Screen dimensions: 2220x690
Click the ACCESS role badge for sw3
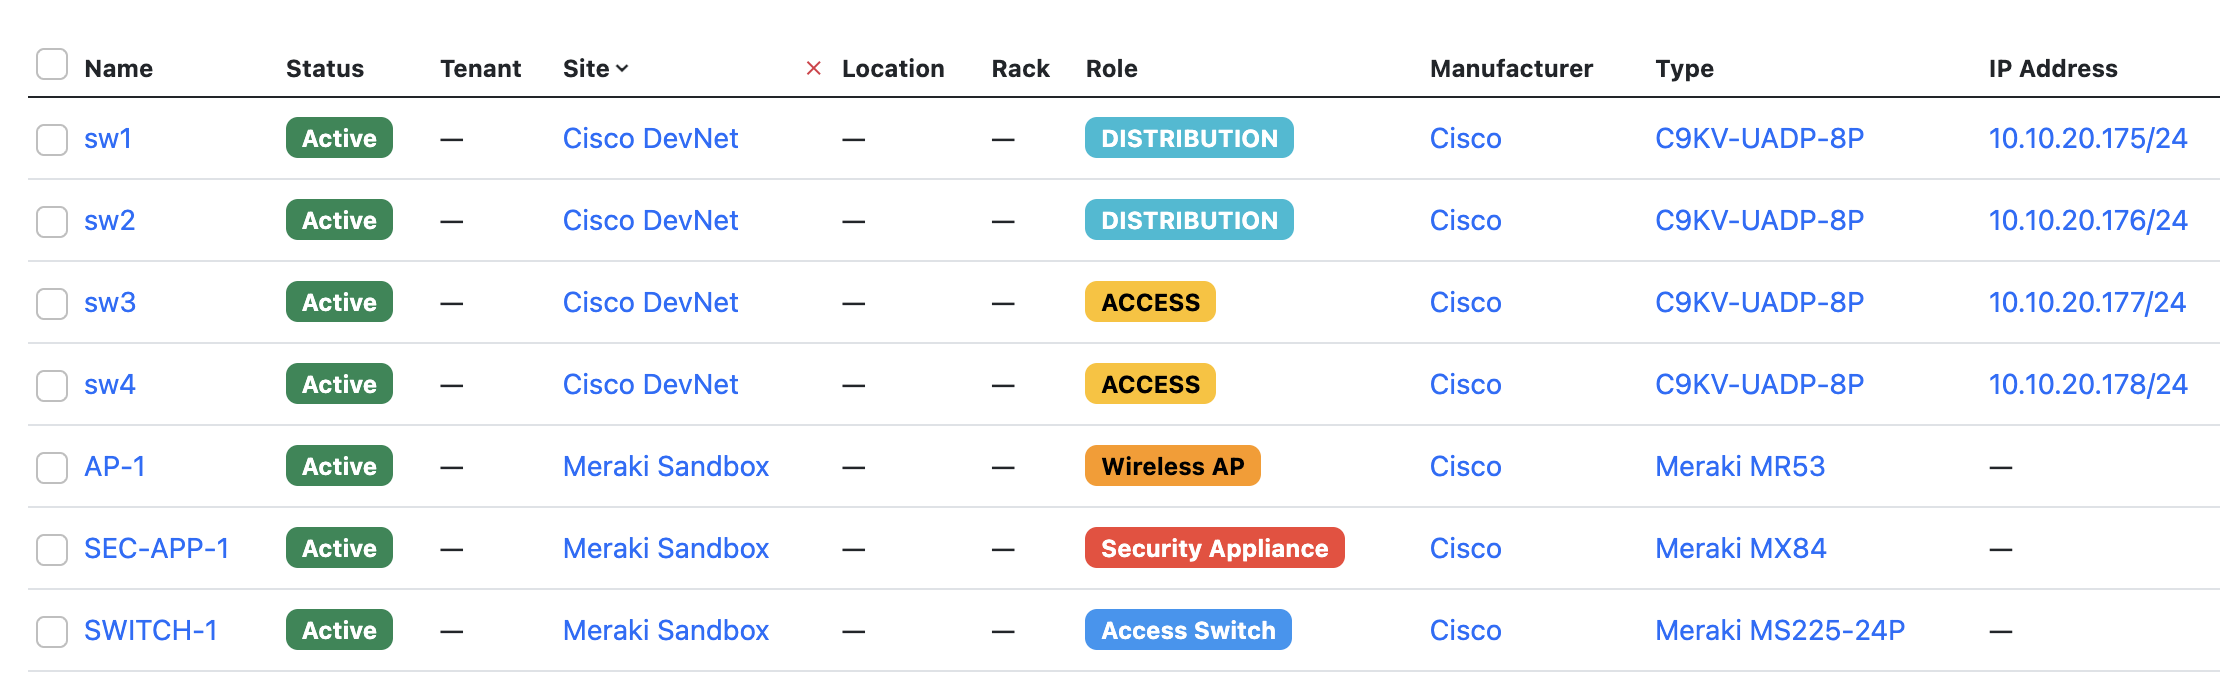point(1150,302)
